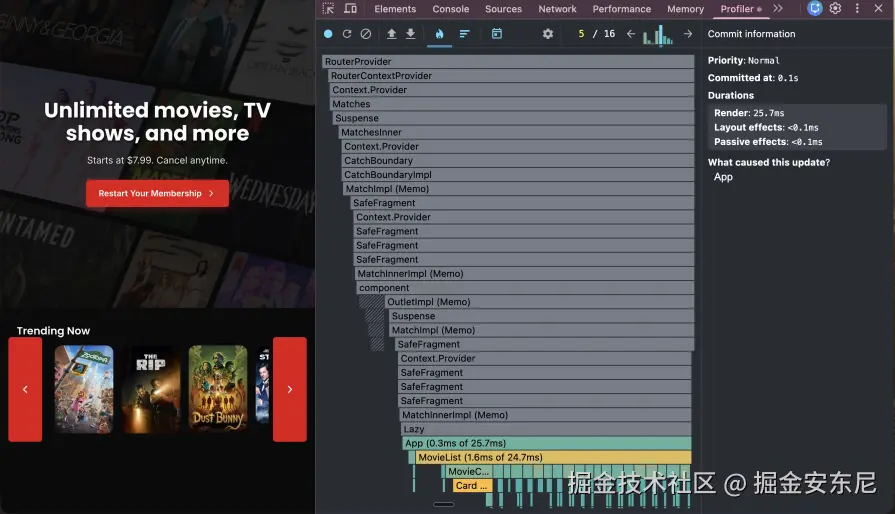Select the inspect element picker icon
The height and width of the screenshot is (514, 895).
328,9
